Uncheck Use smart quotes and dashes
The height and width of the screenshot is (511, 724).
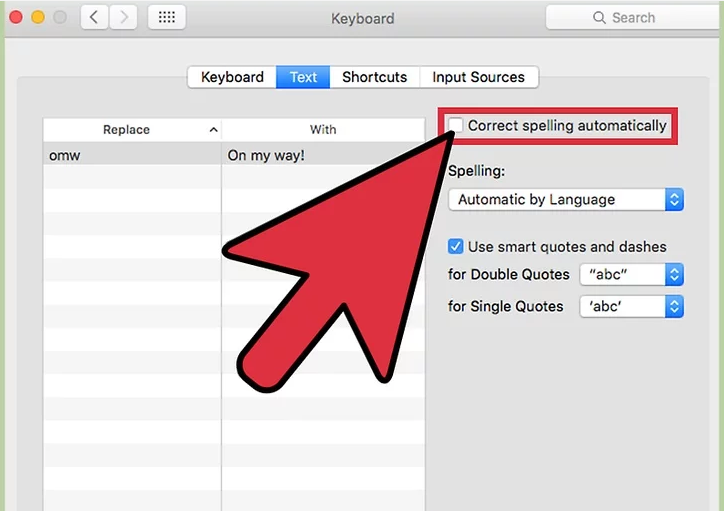click(455, 246)
